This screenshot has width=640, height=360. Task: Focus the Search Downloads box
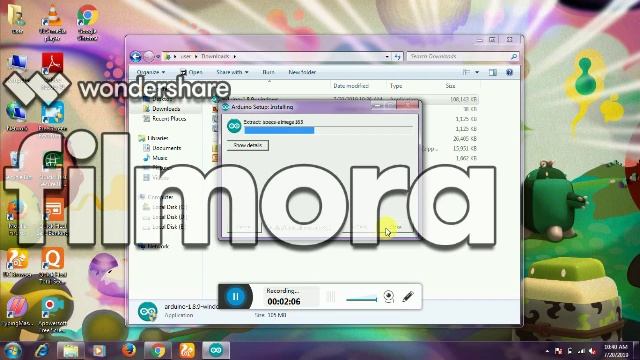pyautogui.click(x=458, y=56)
